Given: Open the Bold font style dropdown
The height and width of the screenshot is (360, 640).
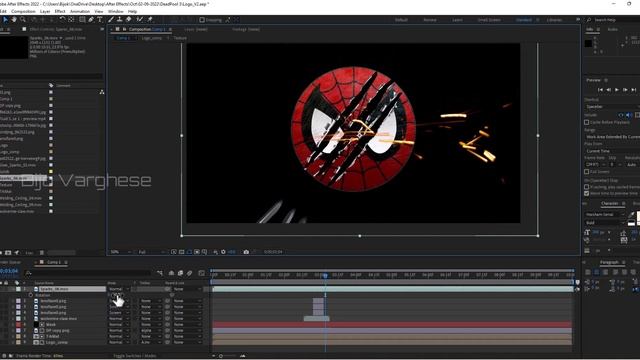Looking at the screenshot, I should coord(605,223).
